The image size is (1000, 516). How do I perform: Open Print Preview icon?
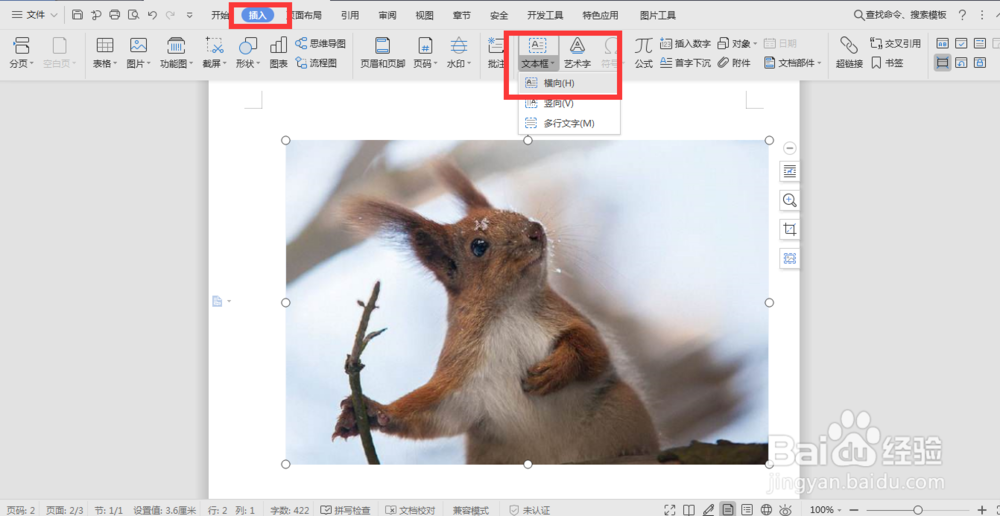point(133,15)
